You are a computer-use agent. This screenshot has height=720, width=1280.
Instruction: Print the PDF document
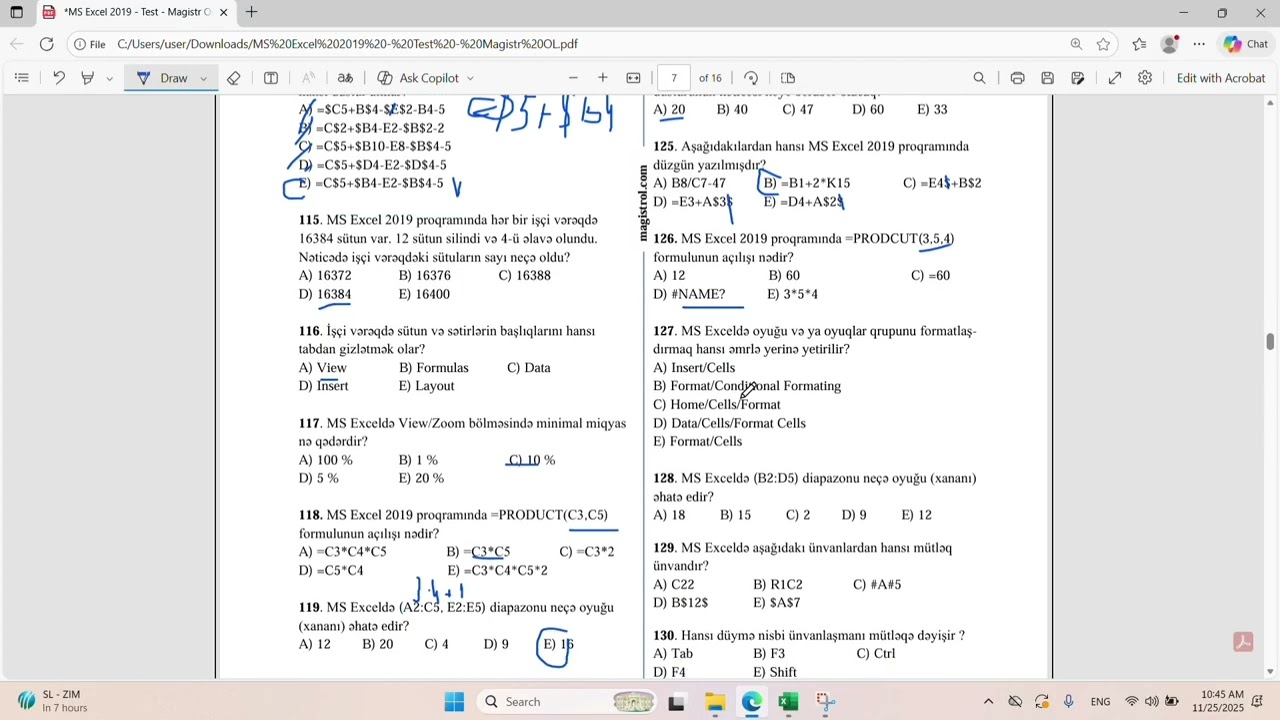tap(1017, 78)
